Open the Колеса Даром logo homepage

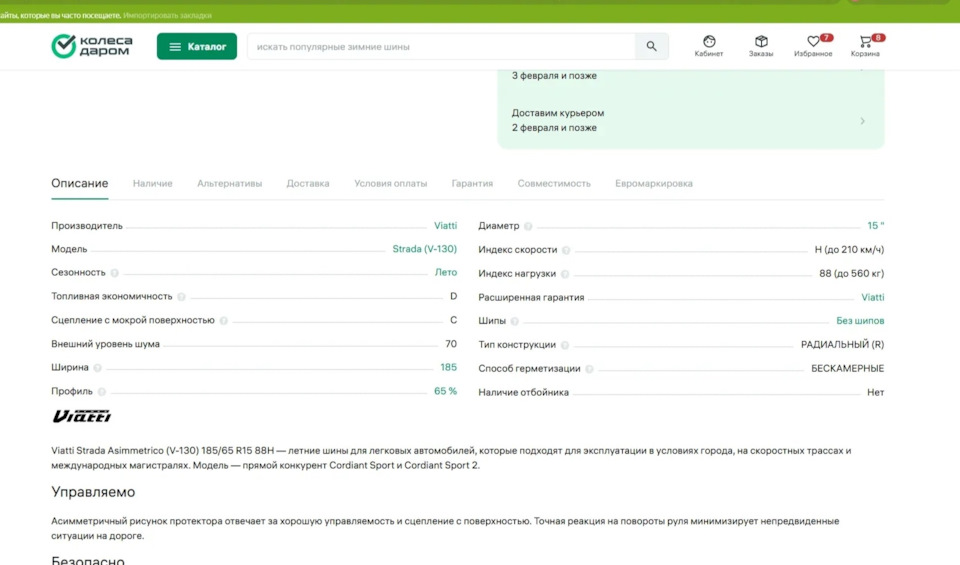(x=92, y=47)
